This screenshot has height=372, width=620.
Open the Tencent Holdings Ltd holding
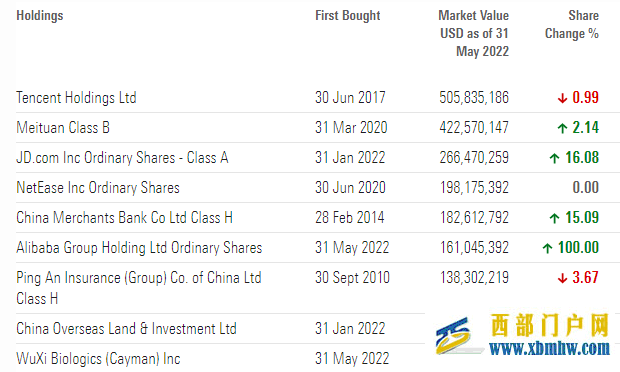pyautogui.click(x=76, y=98)
